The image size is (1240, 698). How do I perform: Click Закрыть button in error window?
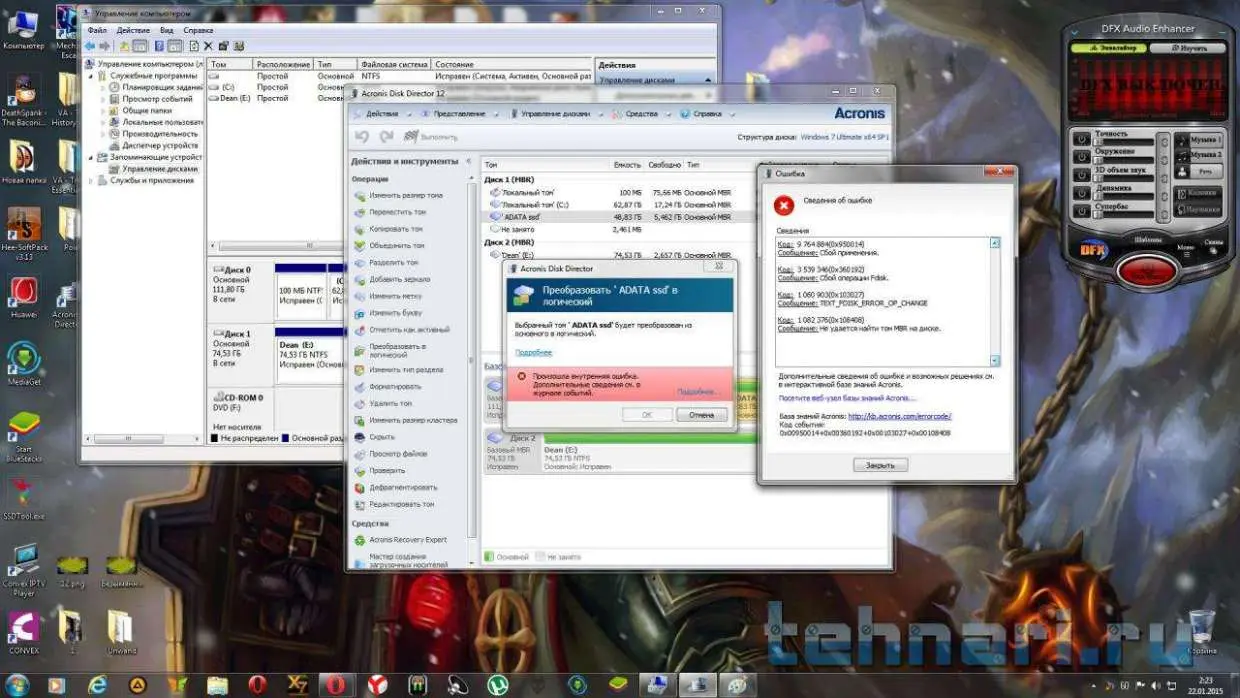tap(880, 465)
